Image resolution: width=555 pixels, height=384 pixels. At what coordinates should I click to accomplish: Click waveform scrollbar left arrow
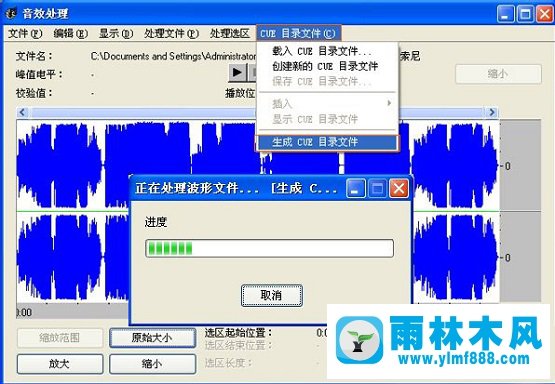point(23,113)
